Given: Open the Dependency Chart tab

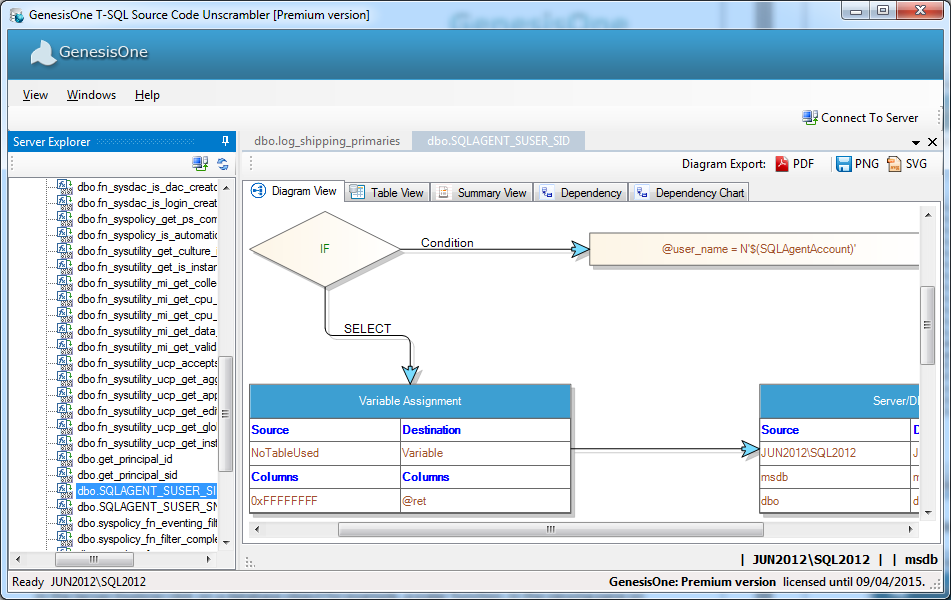Looking at the screenshot, I should coord(689,193).
